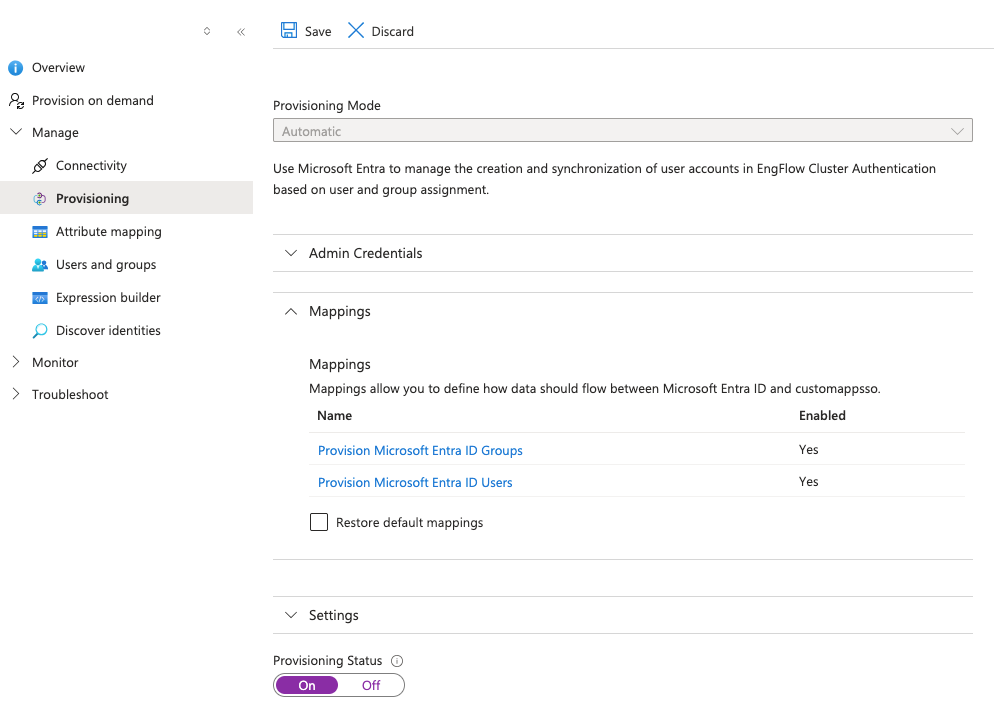Click the Discard X icon

[356, 30]
